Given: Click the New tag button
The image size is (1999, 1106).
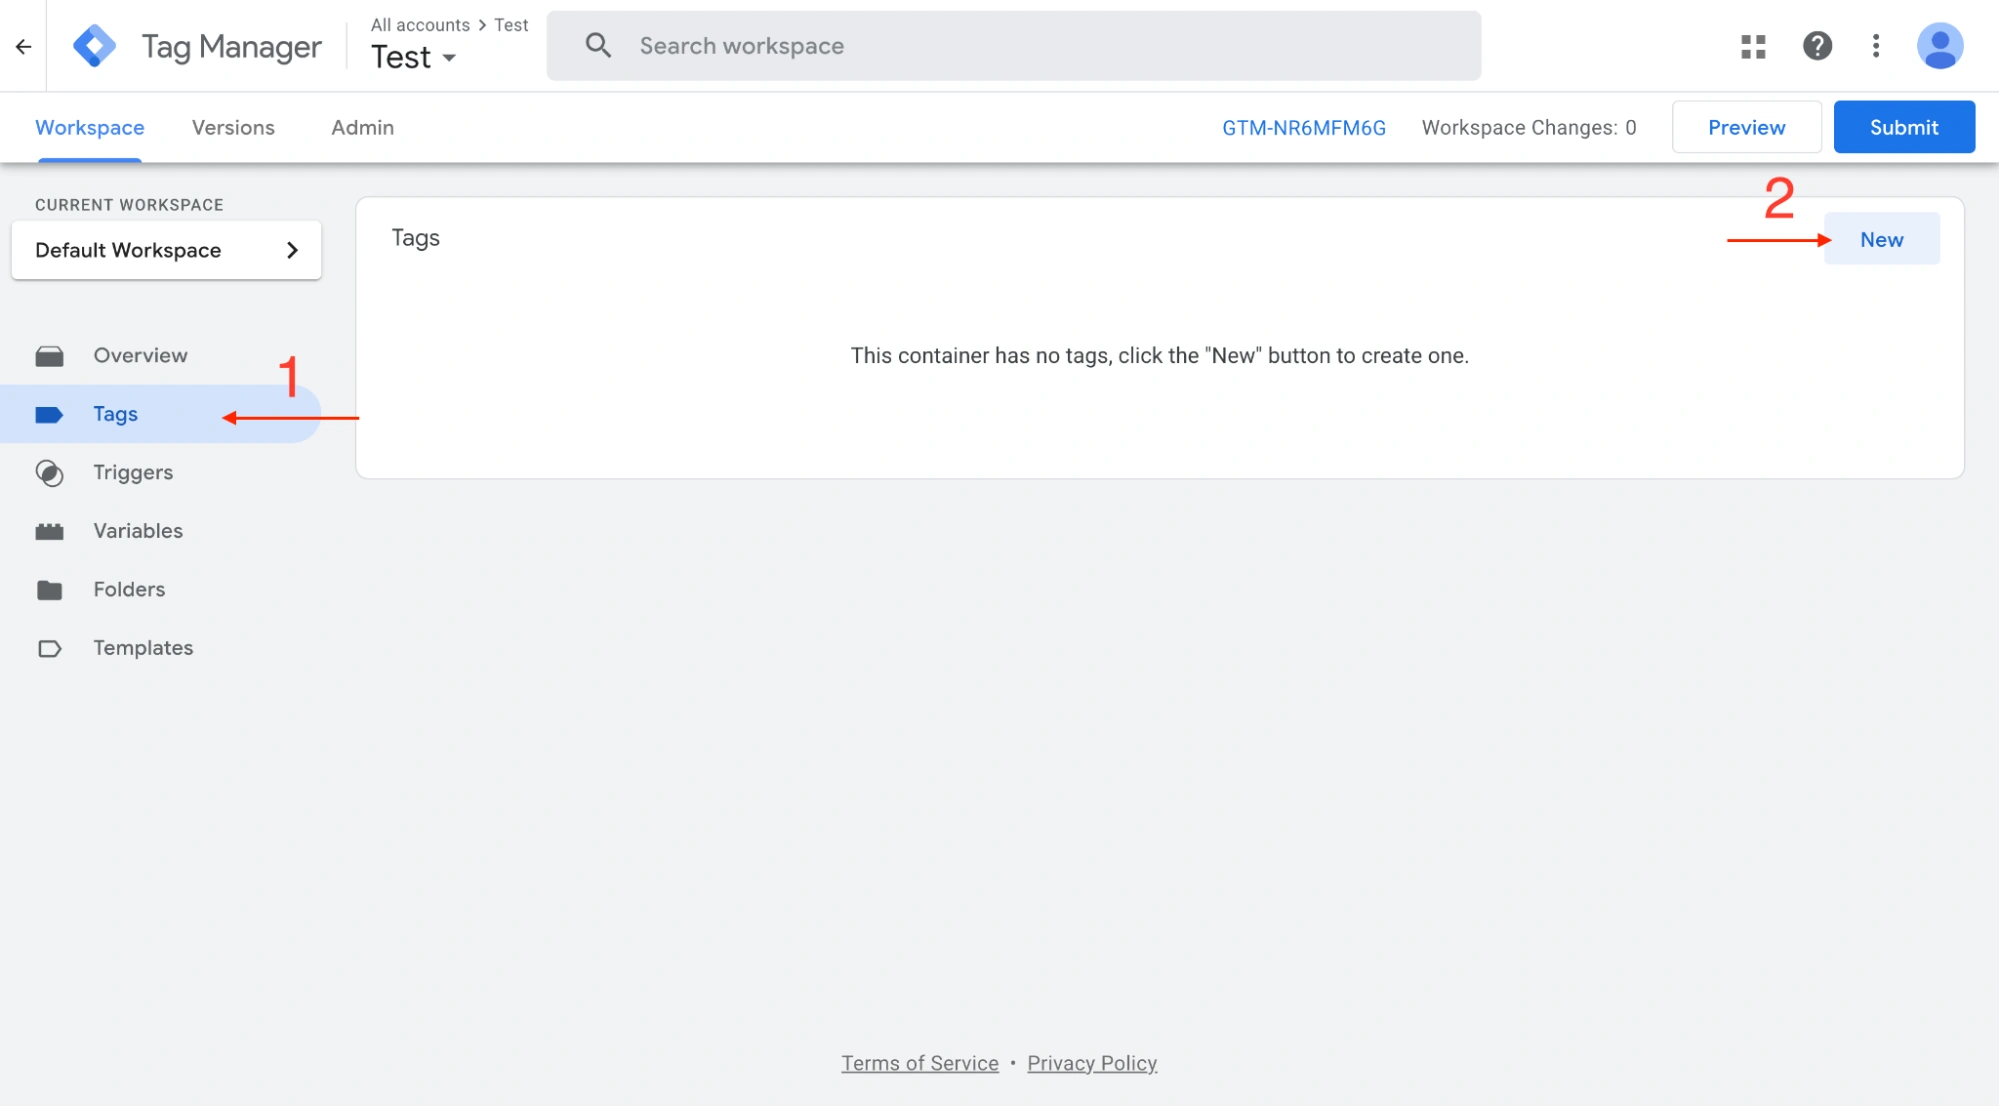Looking at the screenshot, I should click(1881, 240).
